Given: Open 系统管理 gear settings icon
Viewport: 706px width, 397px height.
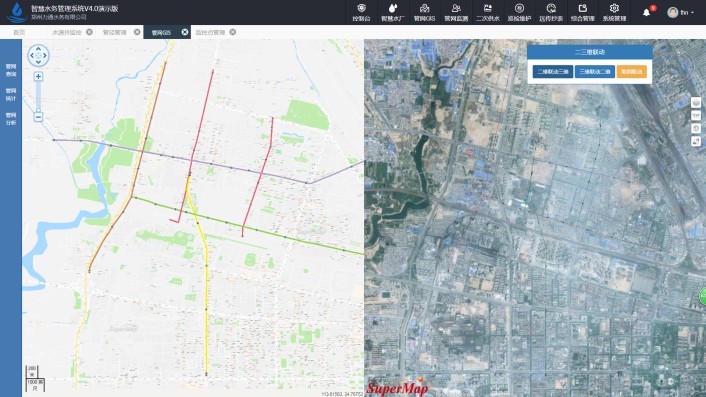Looking at the screenshot, I should (614, 12).
